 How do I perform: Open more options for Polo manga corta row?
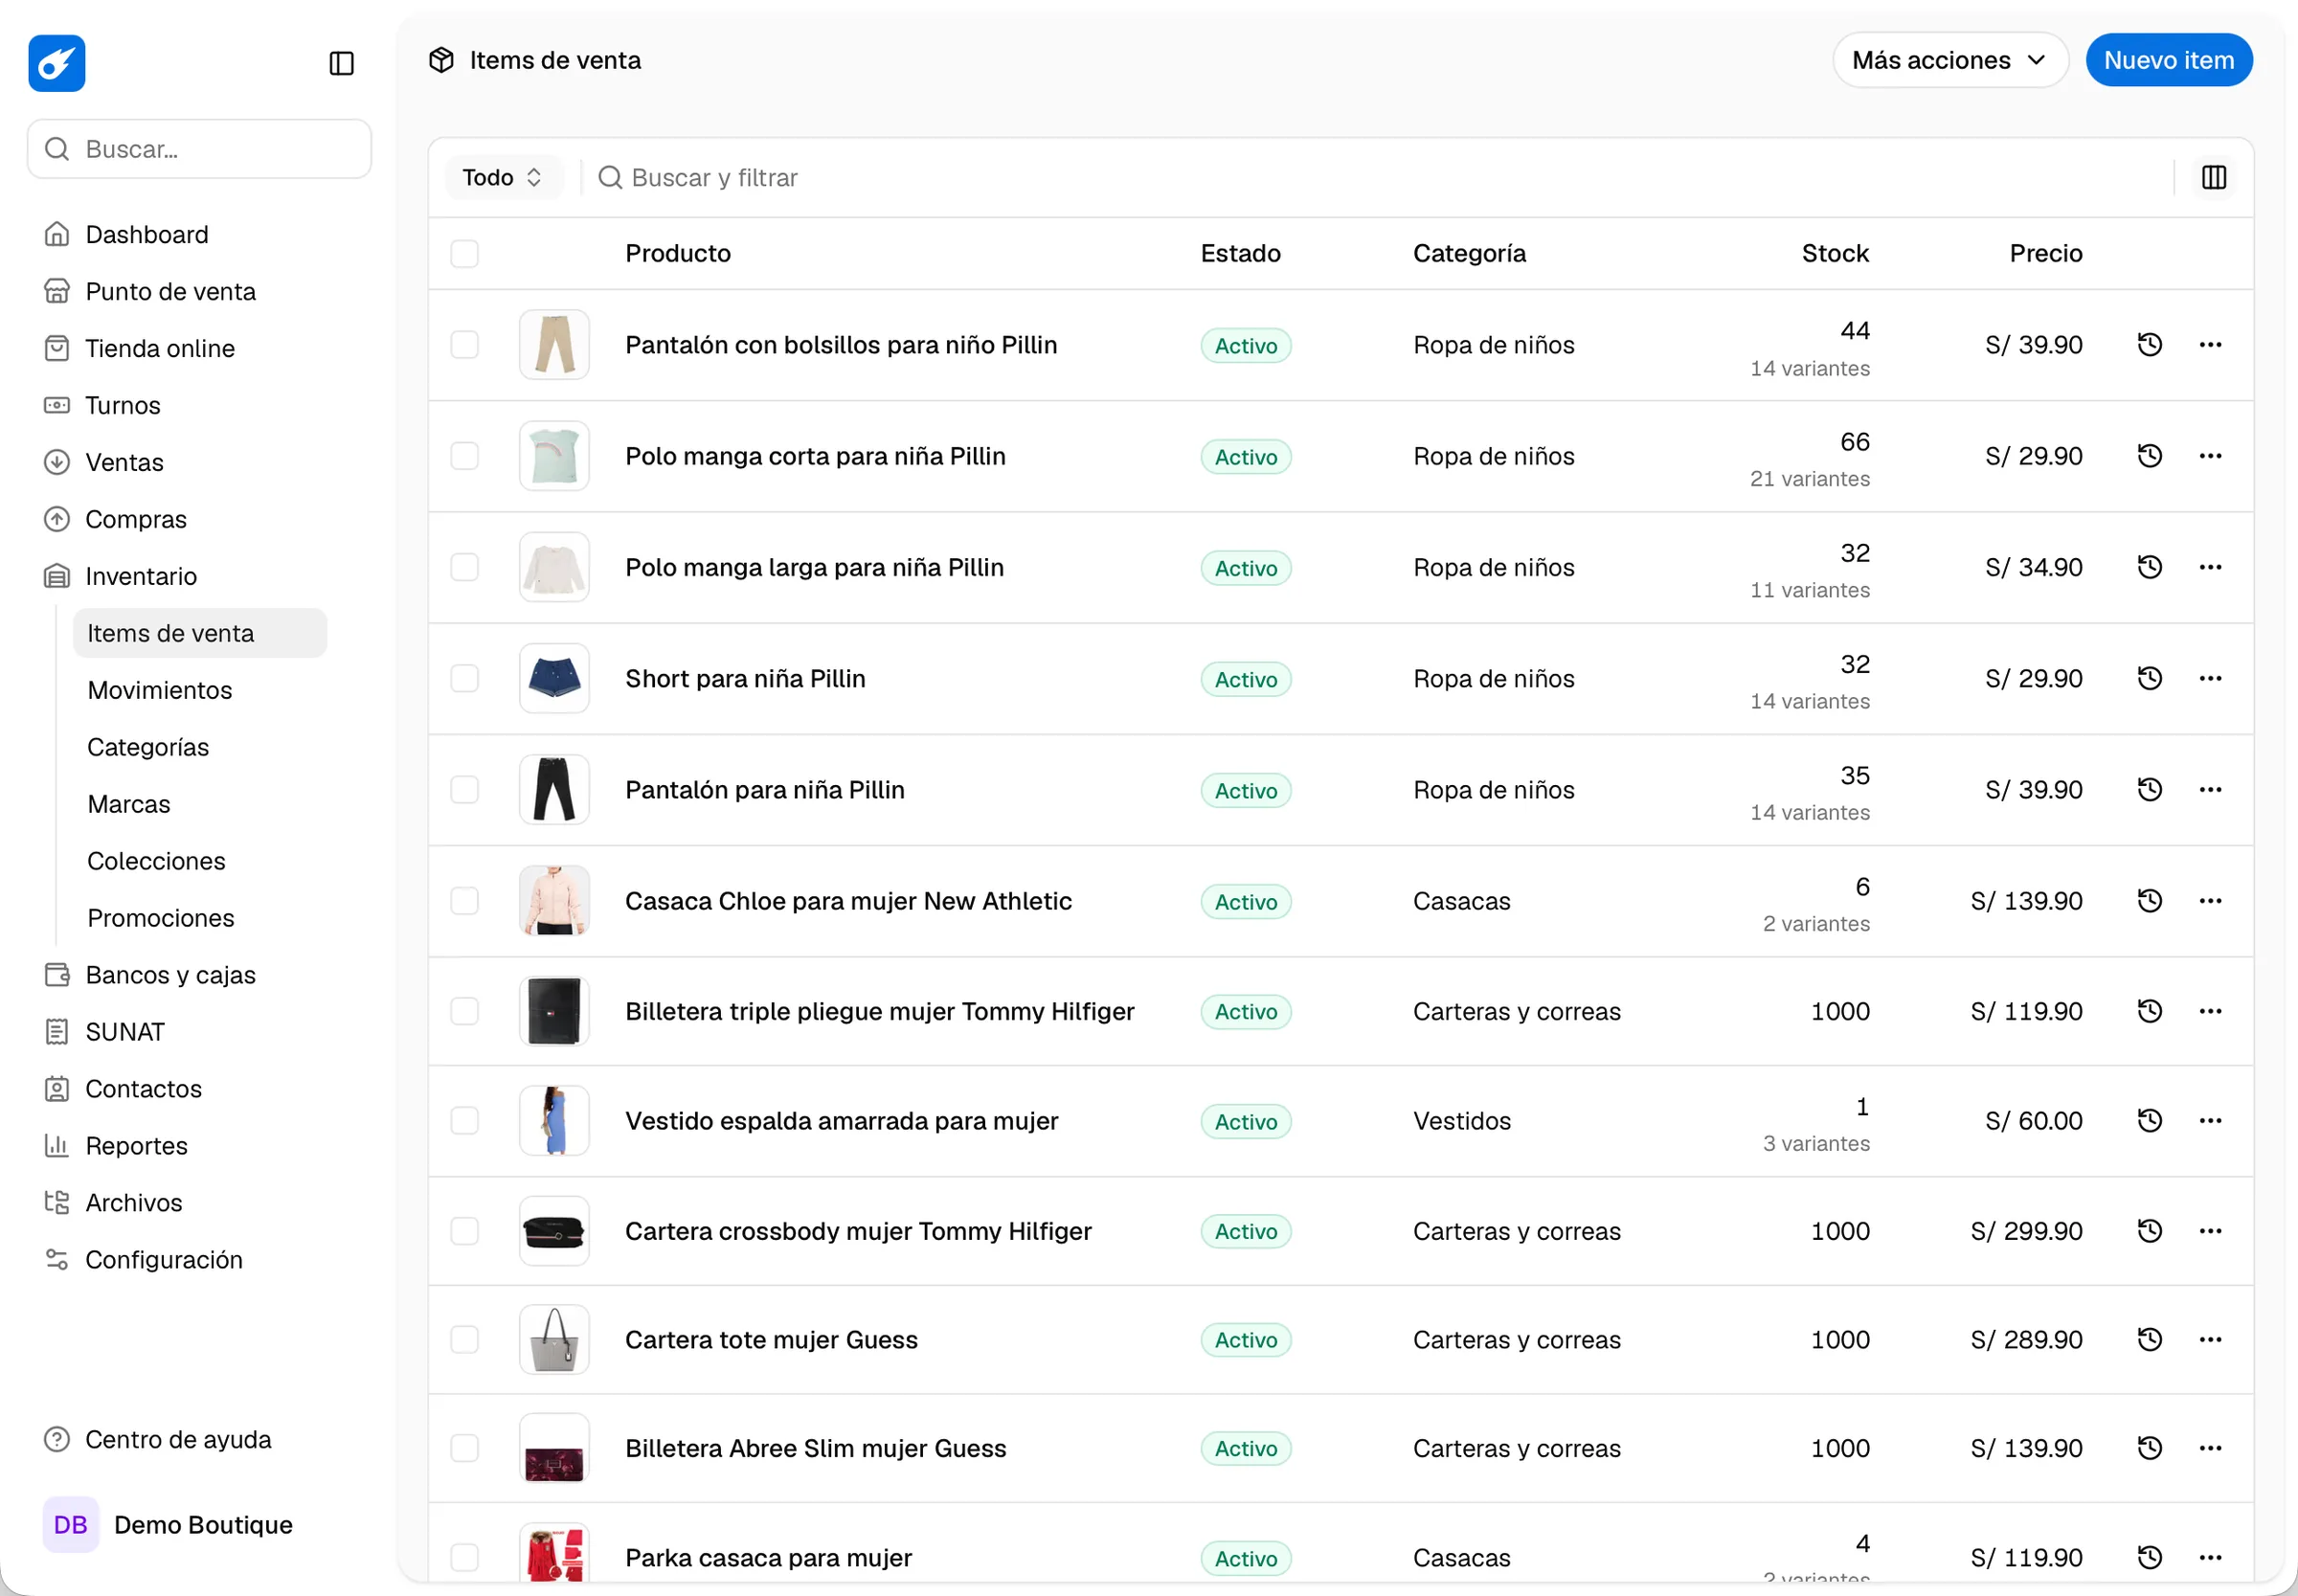click(2211, 456)
